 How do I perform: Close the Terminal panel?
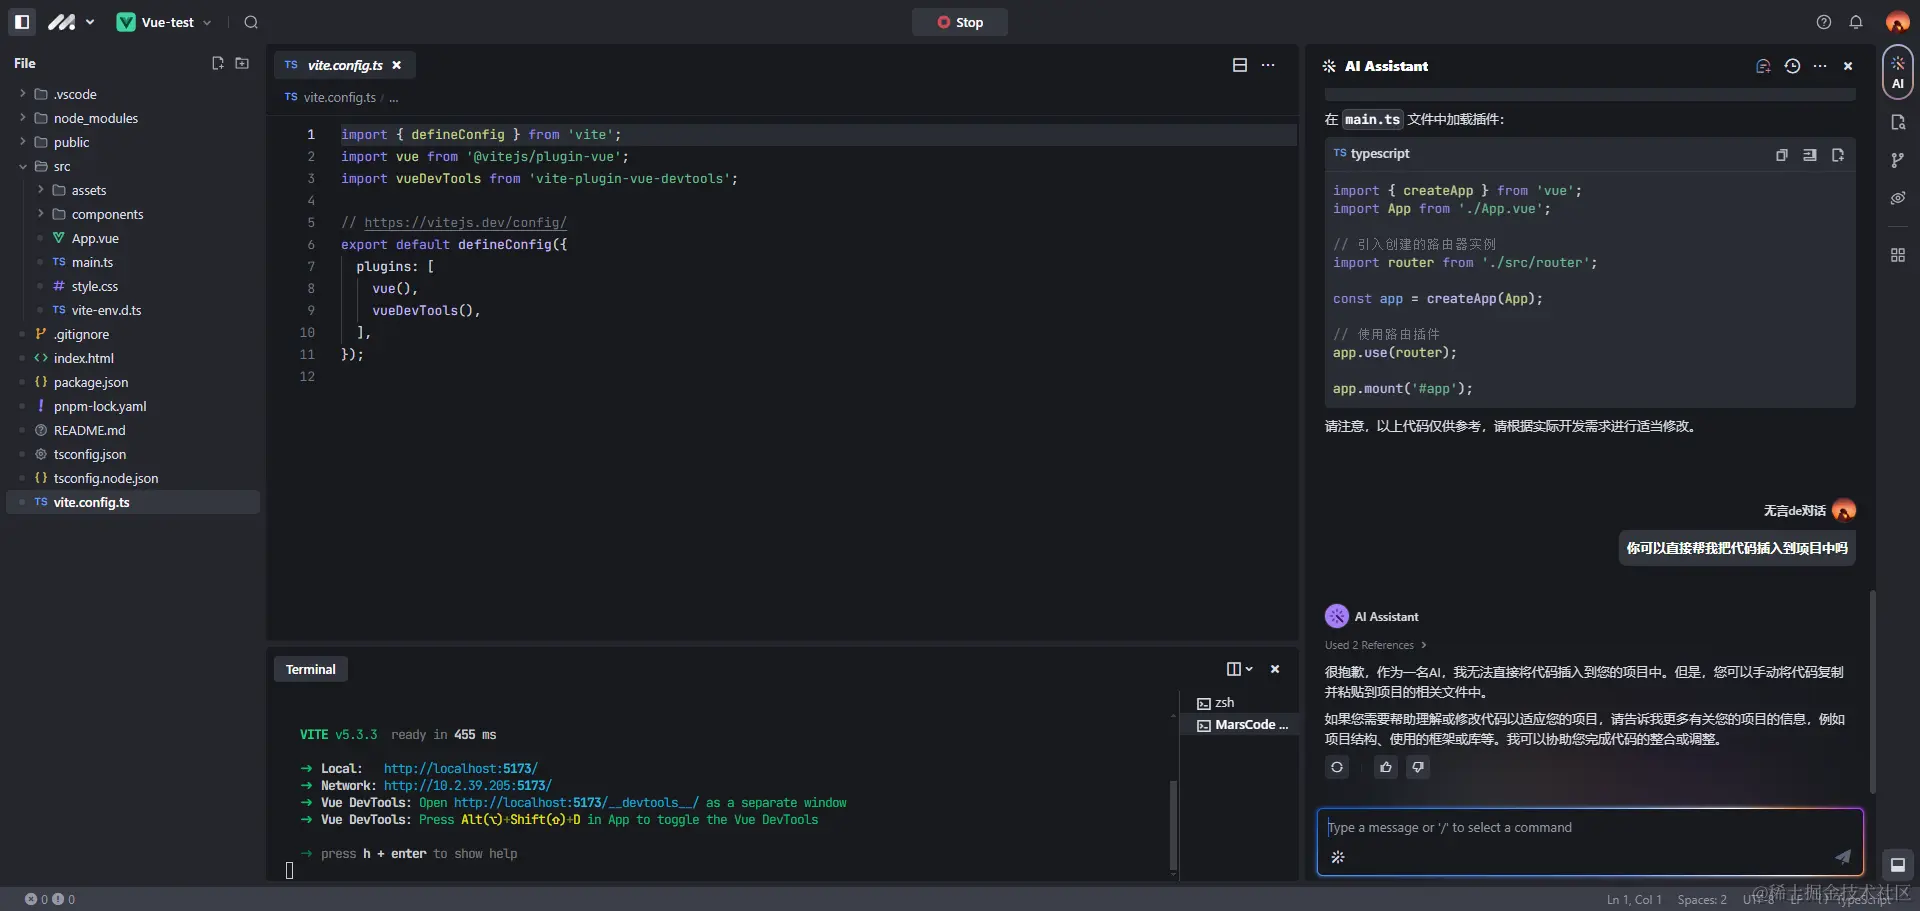click(1275, 669)
